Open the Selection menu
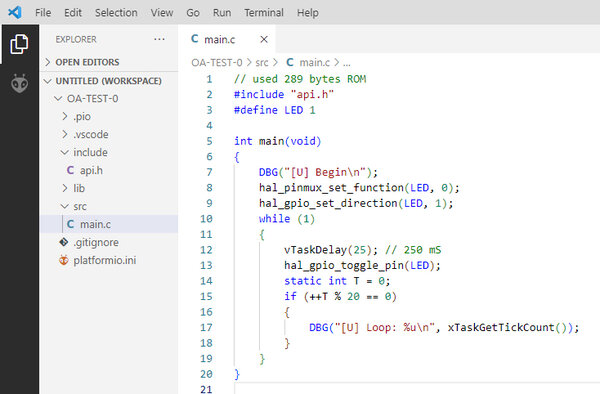 tap(116, 13)
